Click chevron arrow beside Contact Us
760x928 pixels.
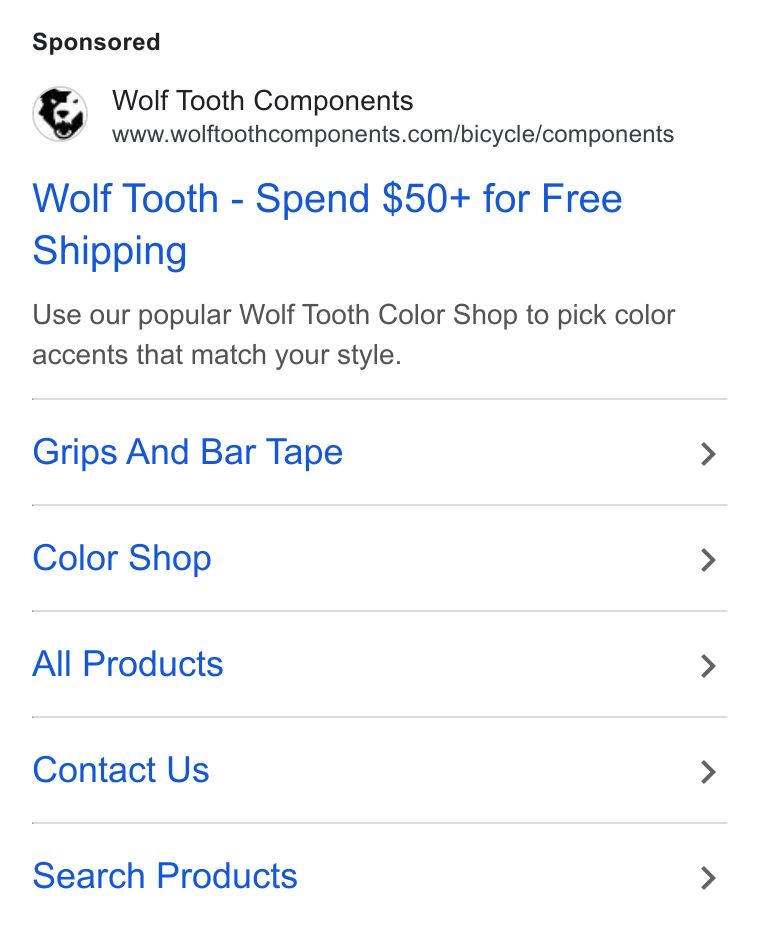click(x=708, y=772)
